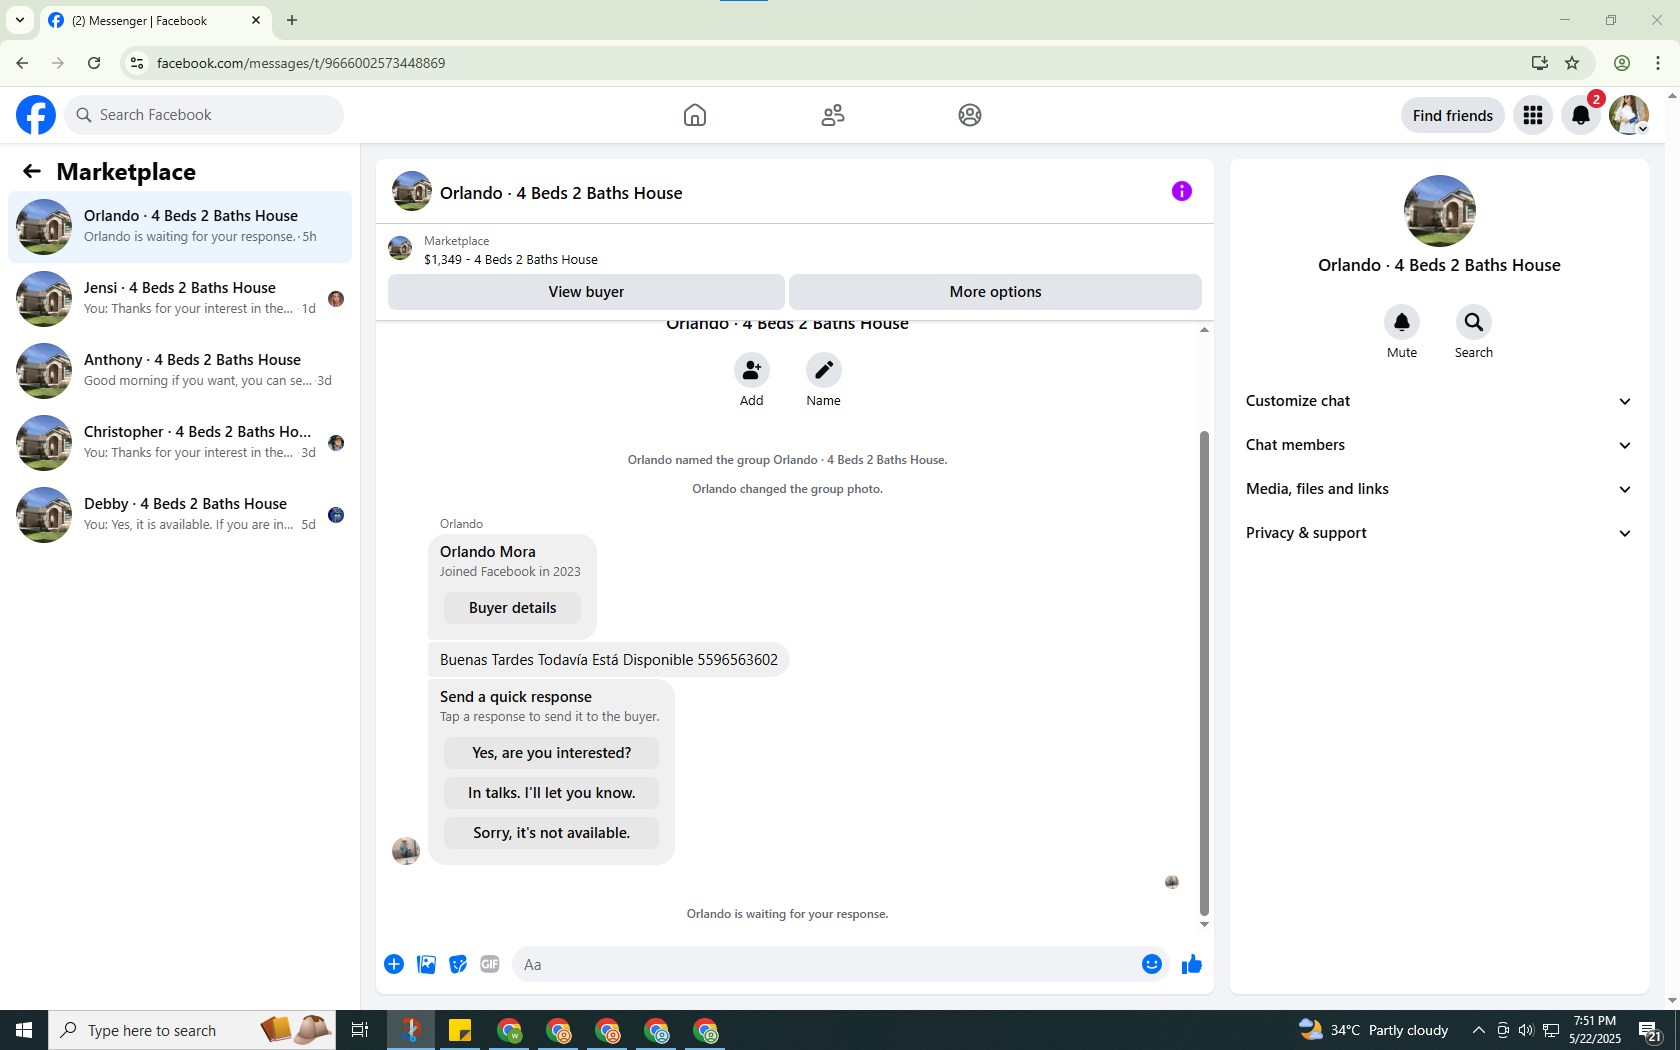
Task: Attach a photo file to message
Action: tap(426, 964)
